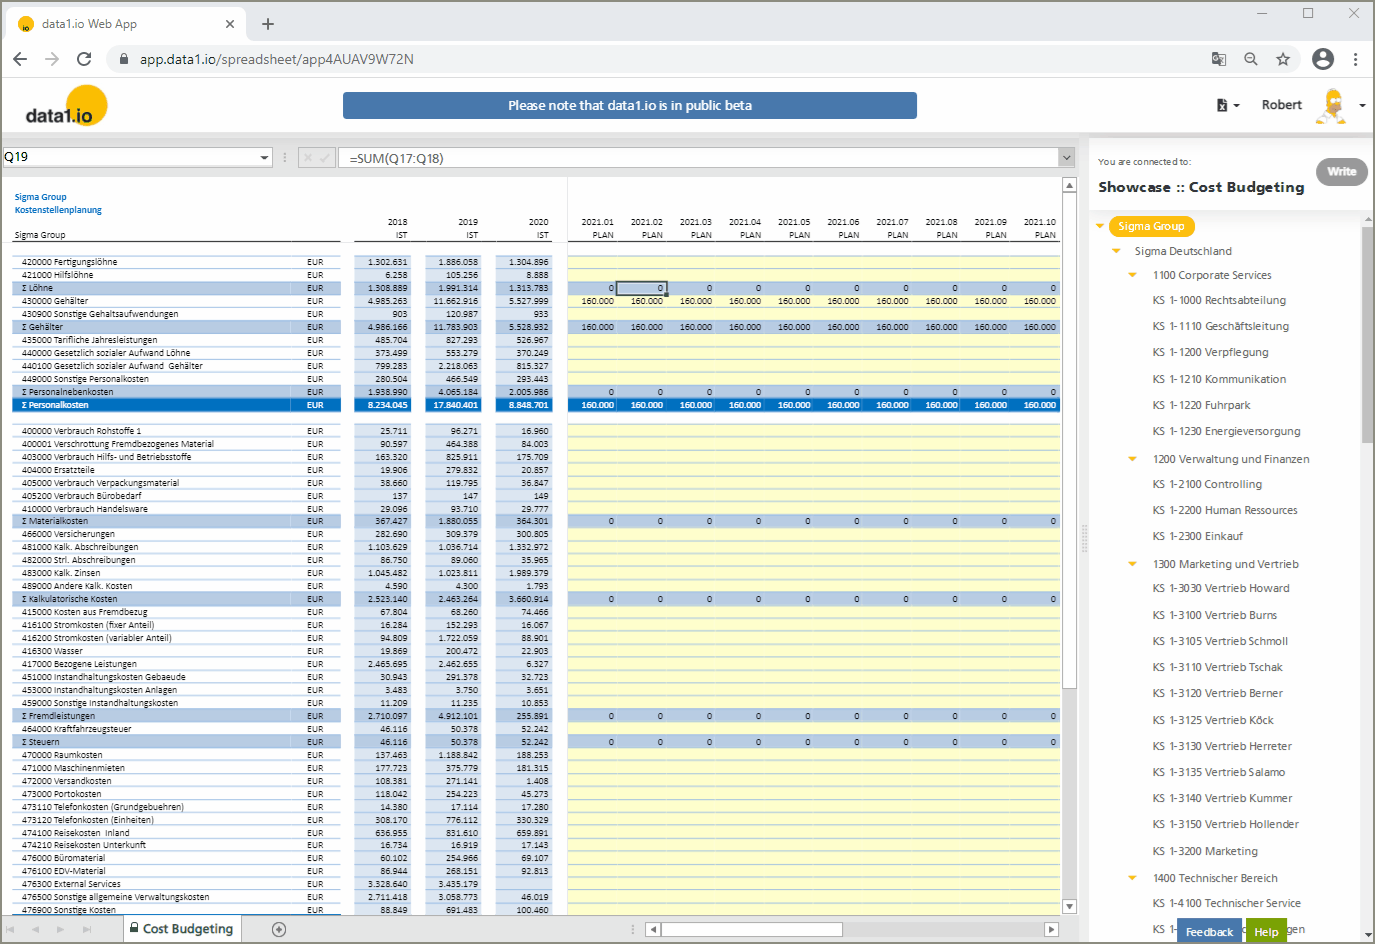
Task: Go to previous sheet navigation arrow
Action: (36, 929)
